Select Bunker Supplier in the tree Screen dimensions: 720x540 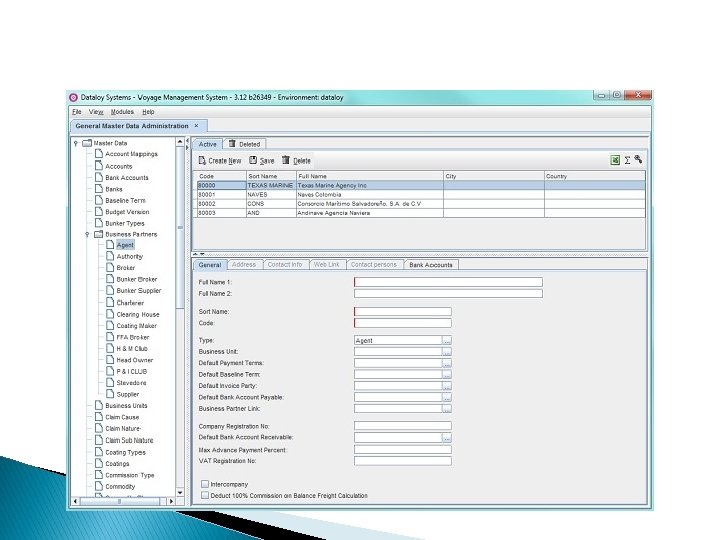(139, 291)
